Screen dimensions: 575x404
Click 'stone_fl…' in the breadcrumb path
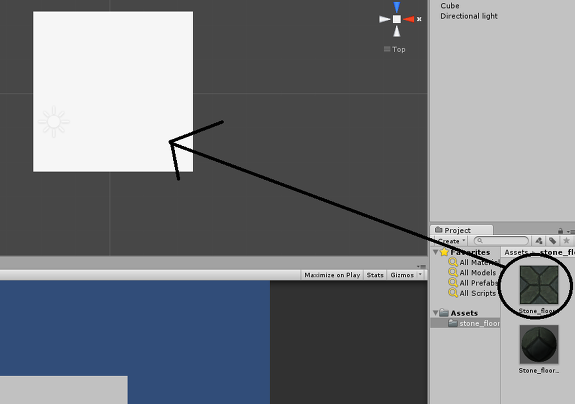557,252
